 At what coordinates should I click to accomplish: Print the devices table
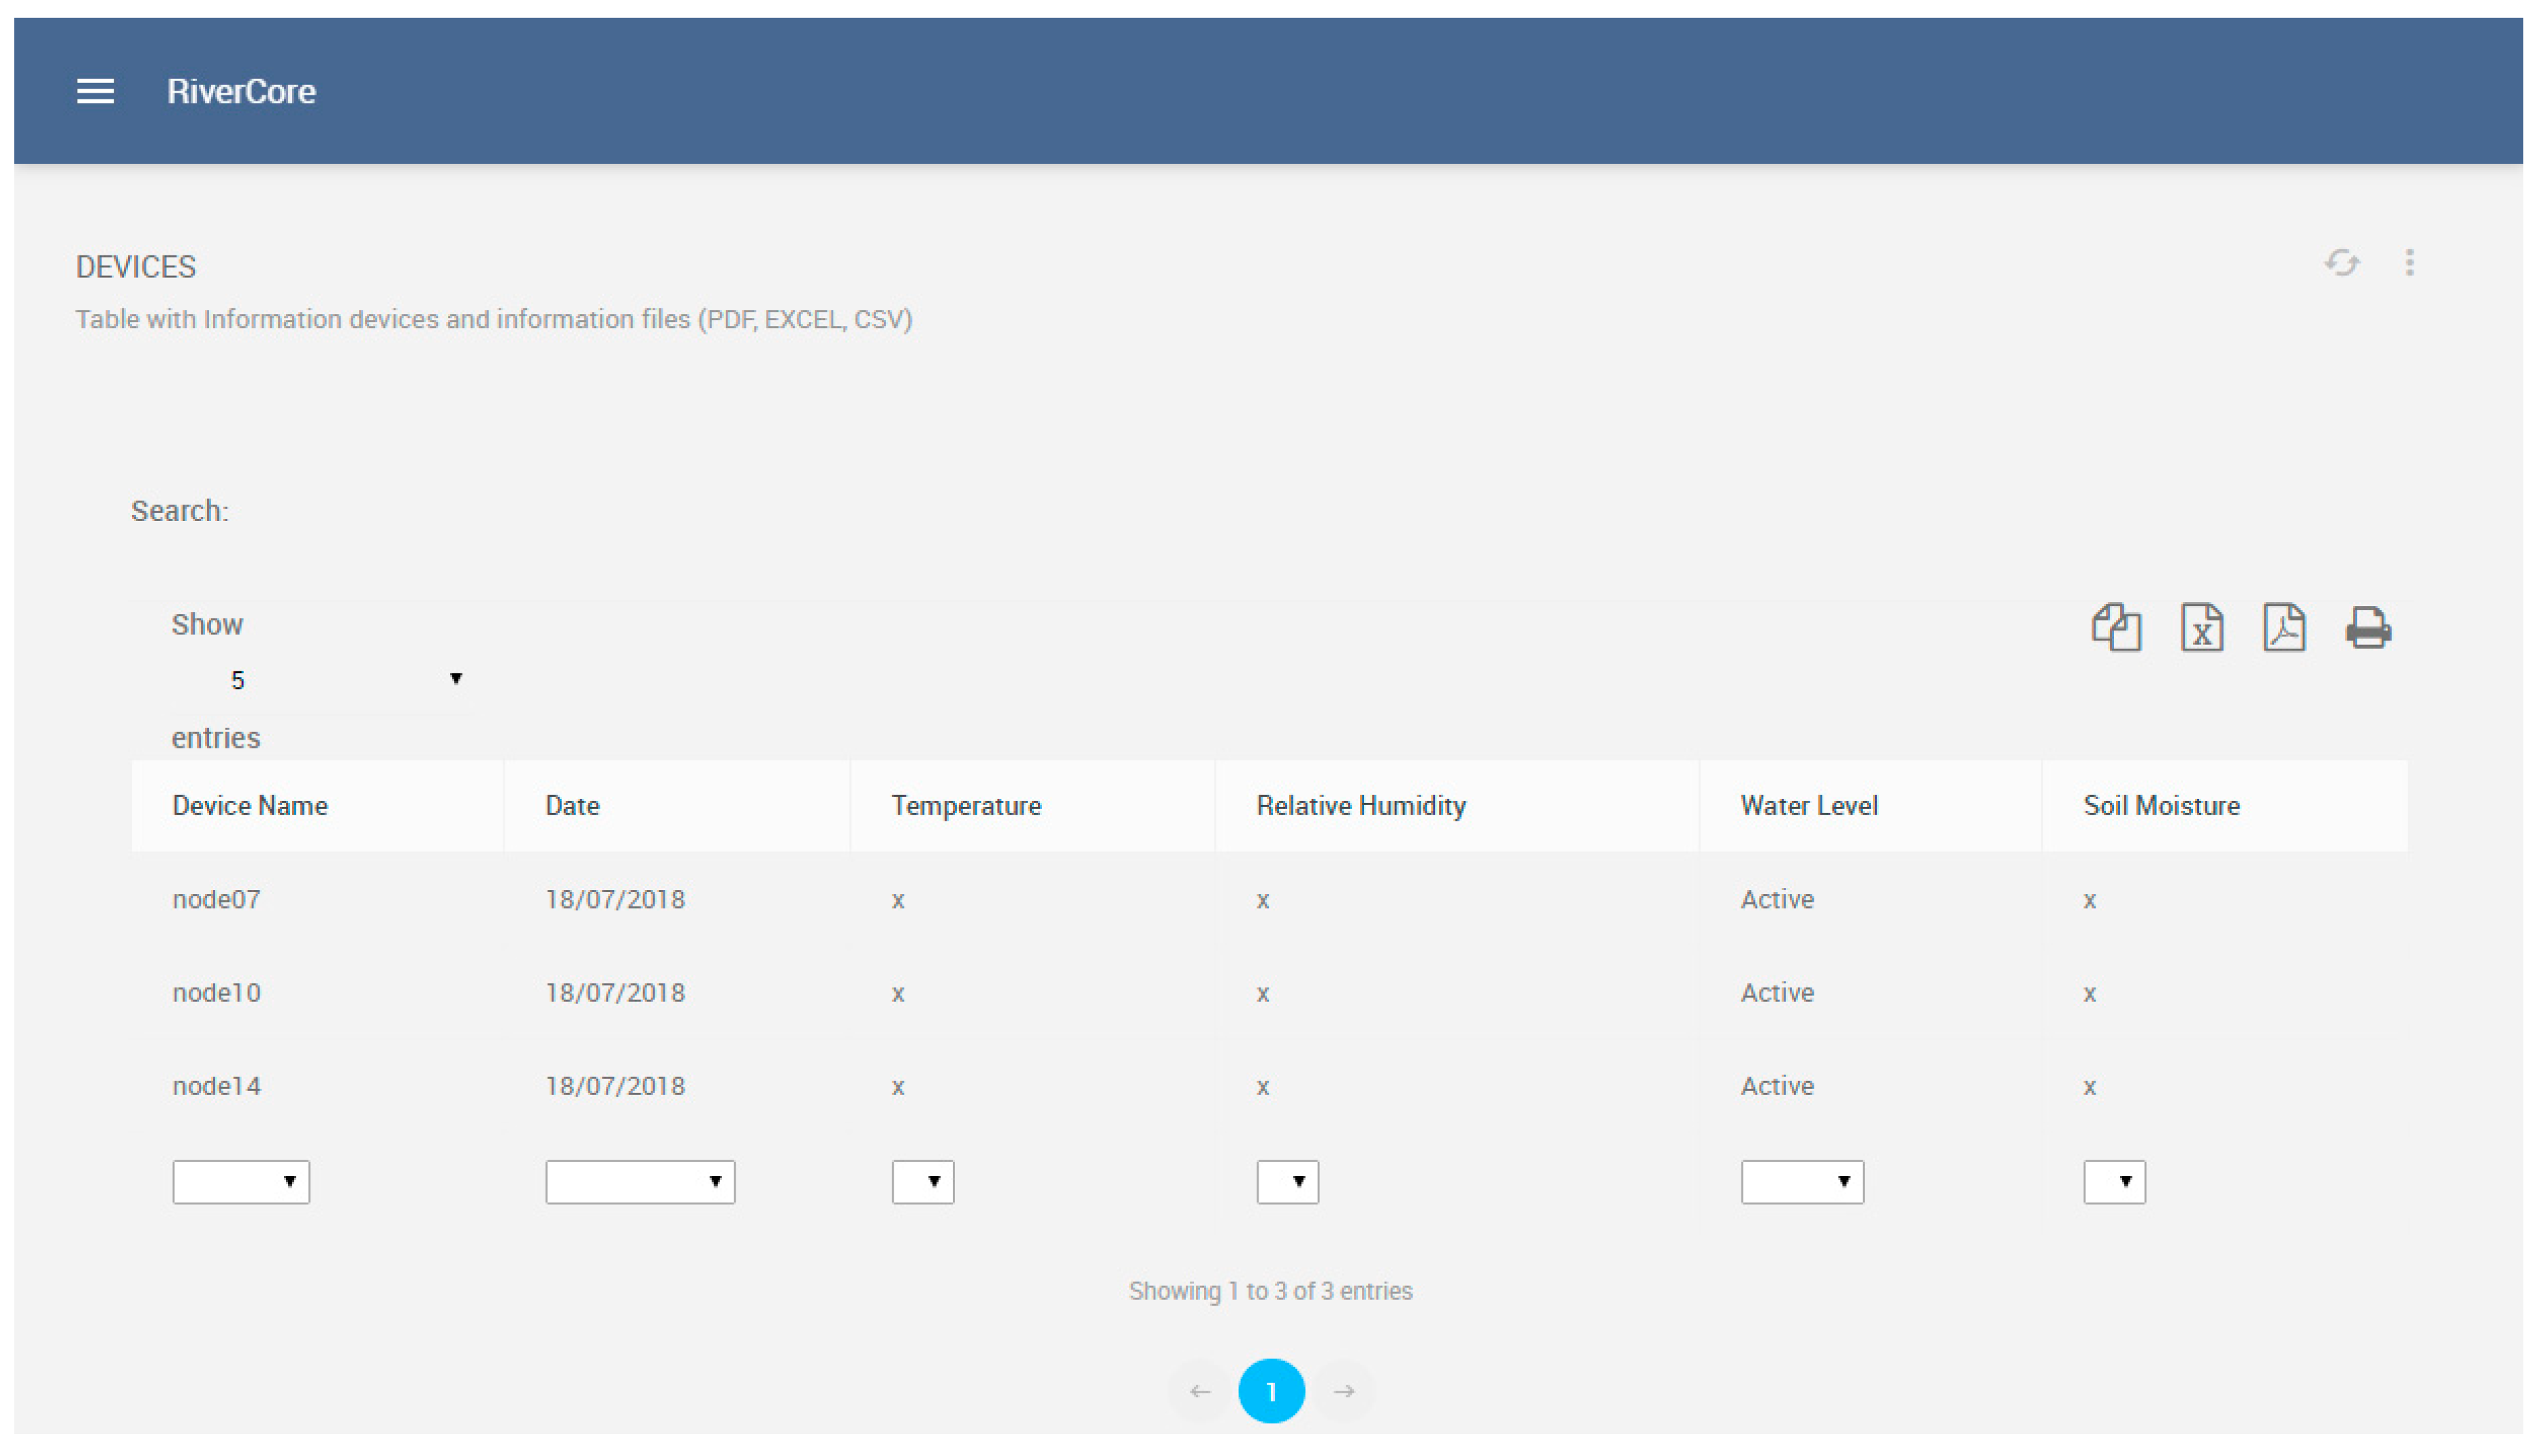point(2367,628)
